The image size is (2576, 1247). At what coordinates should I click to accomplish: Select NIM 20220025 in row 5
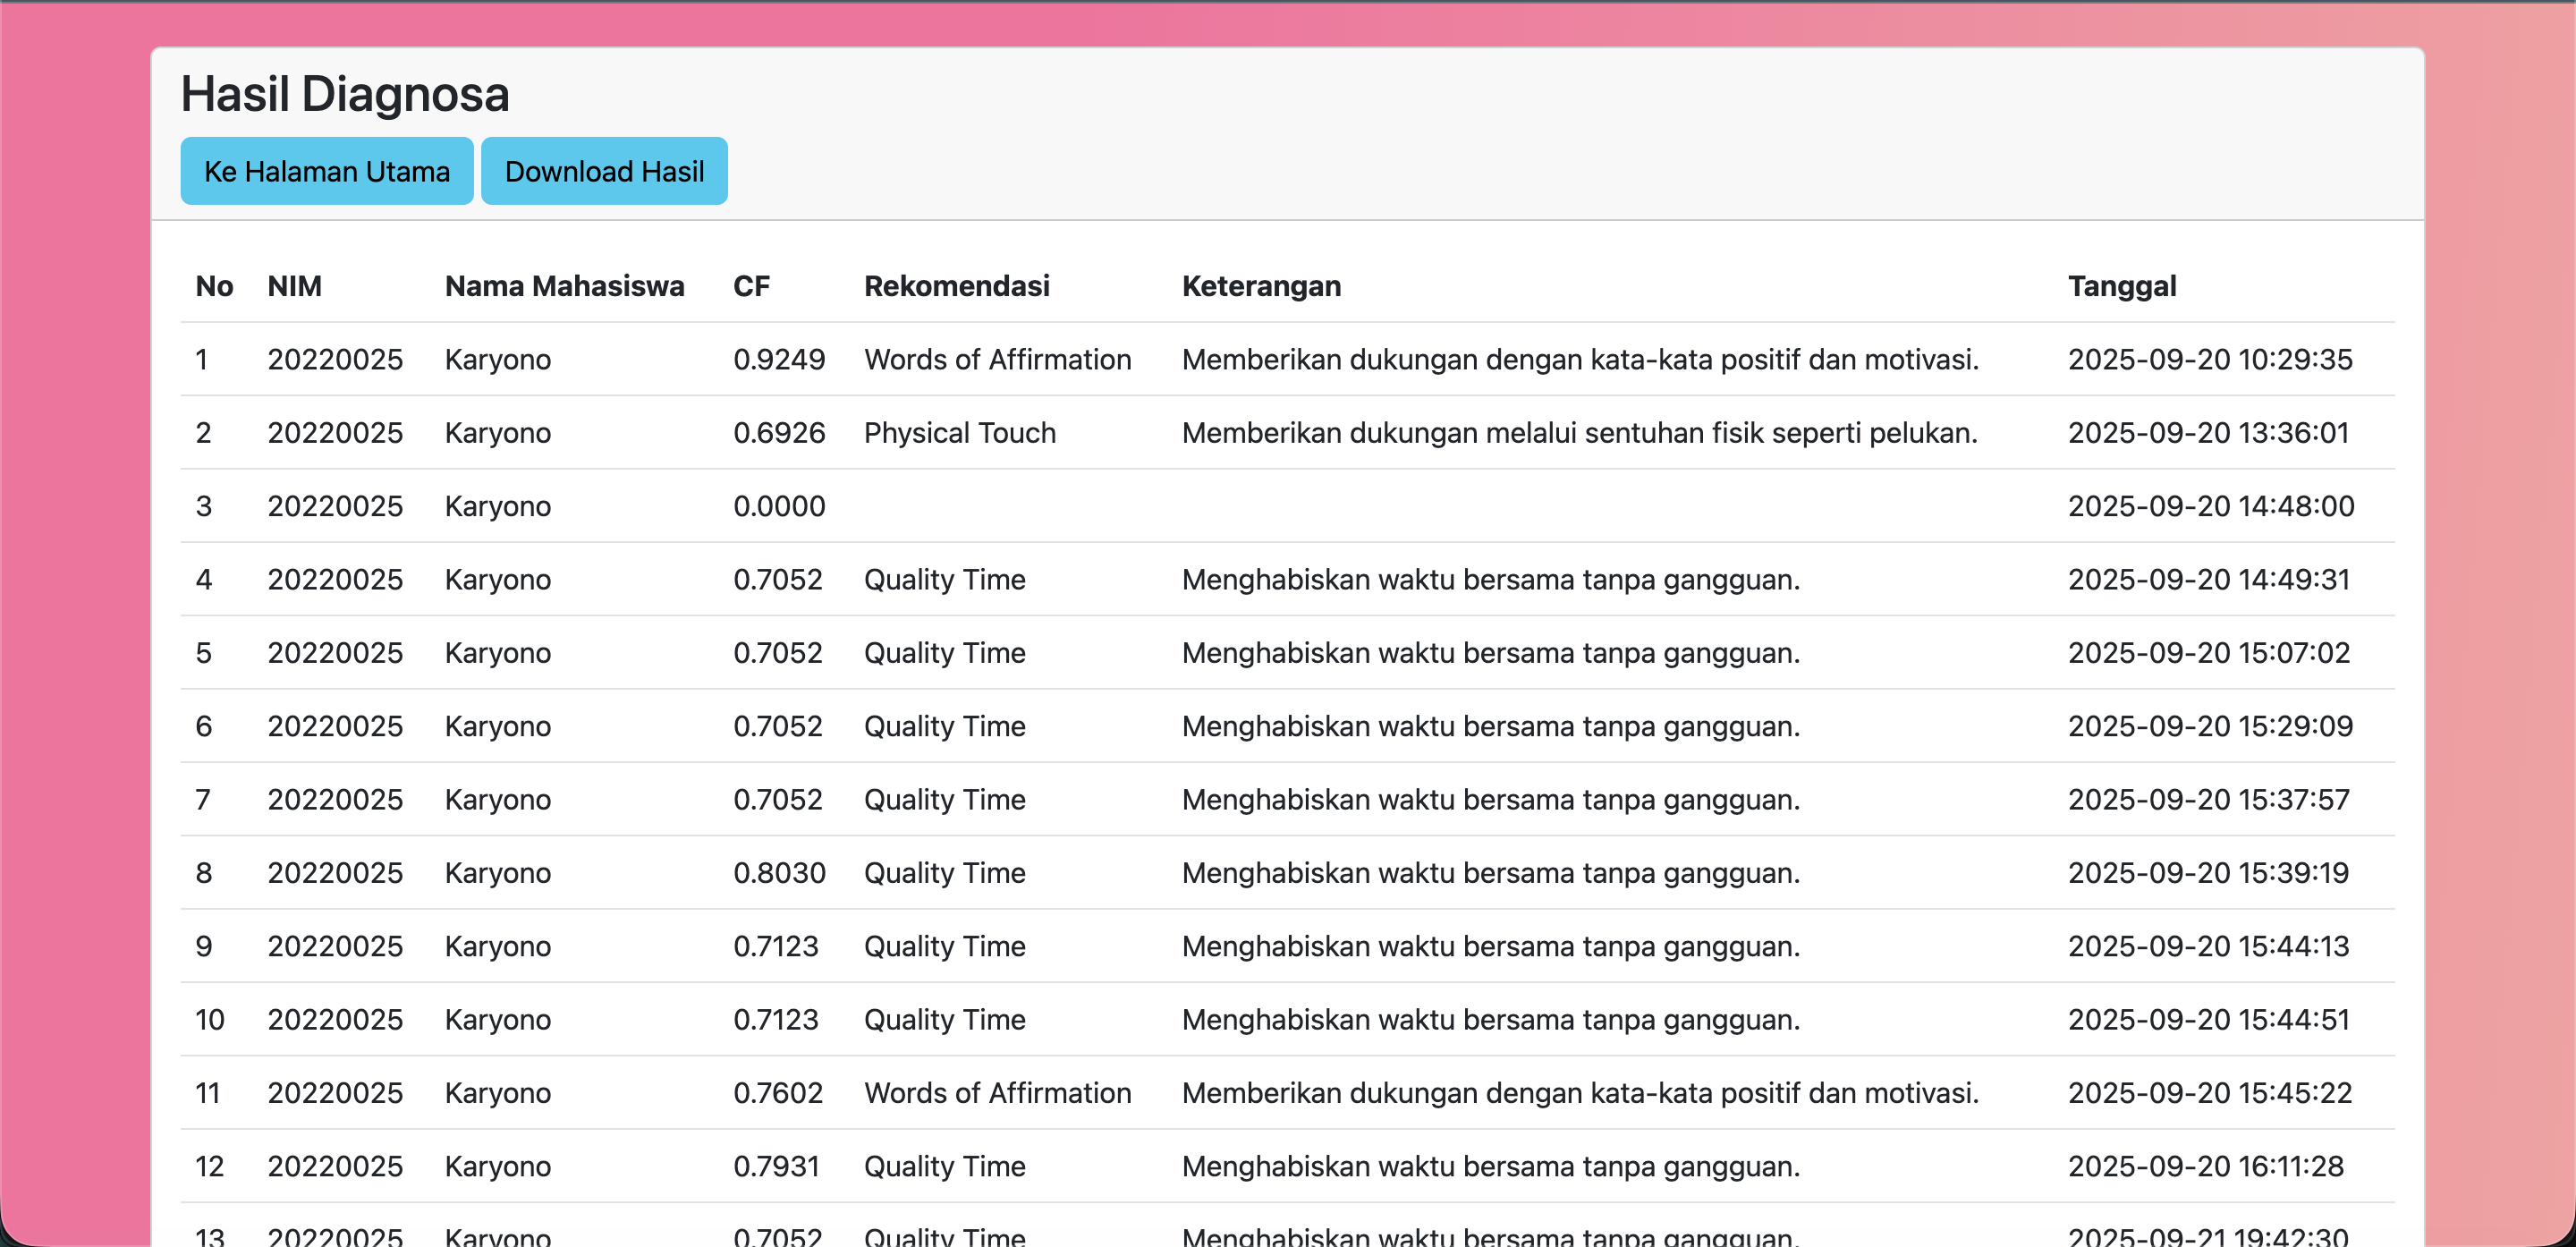point(335,652)
